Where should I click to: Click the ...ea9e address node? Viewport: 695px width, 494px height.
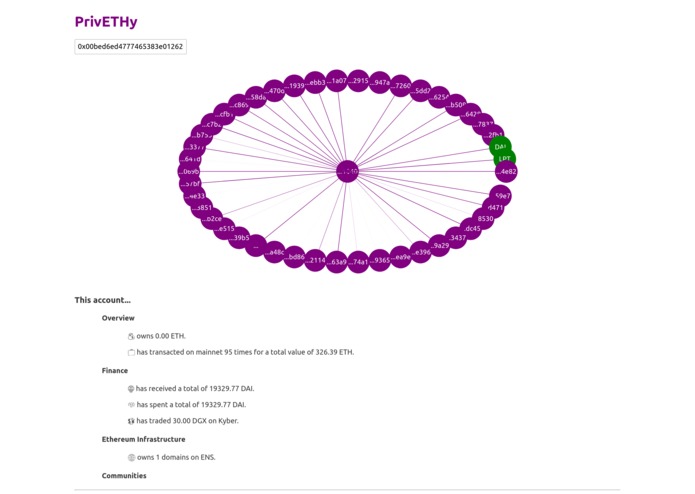401,257
